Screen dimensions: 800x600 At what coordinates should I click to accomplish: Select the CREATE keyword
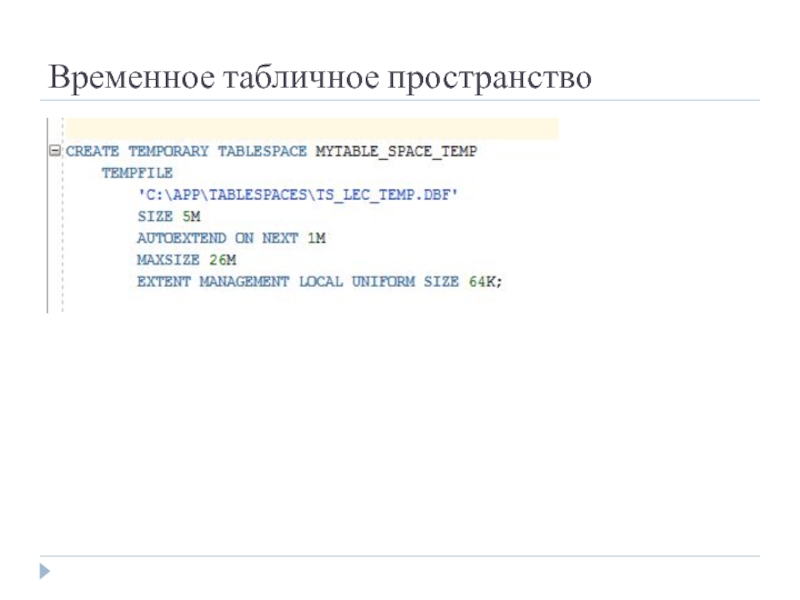click(92, 152)
